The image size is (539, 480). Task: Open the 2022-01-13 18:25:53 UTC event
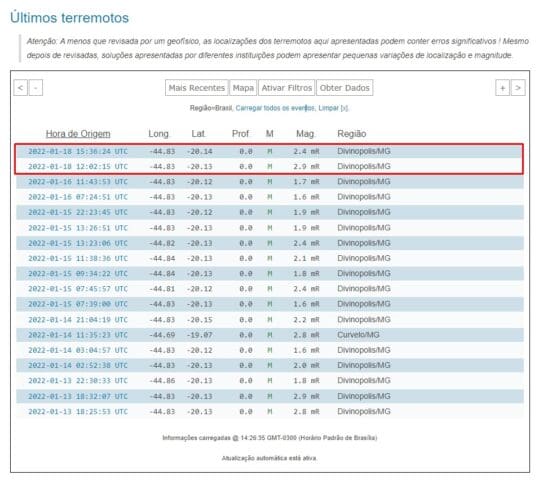click(78, 412)
